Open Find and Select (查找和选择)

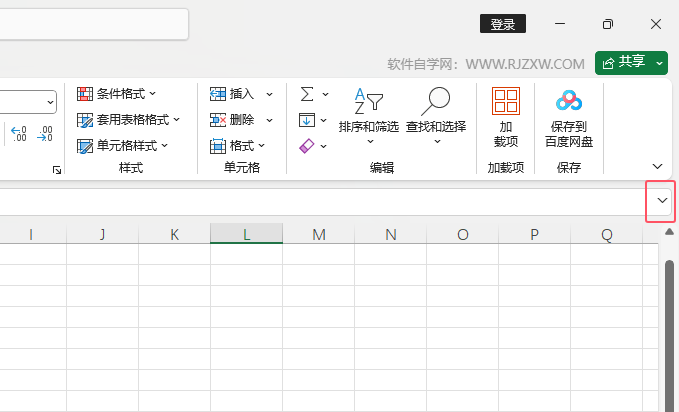tap(436, 115)
